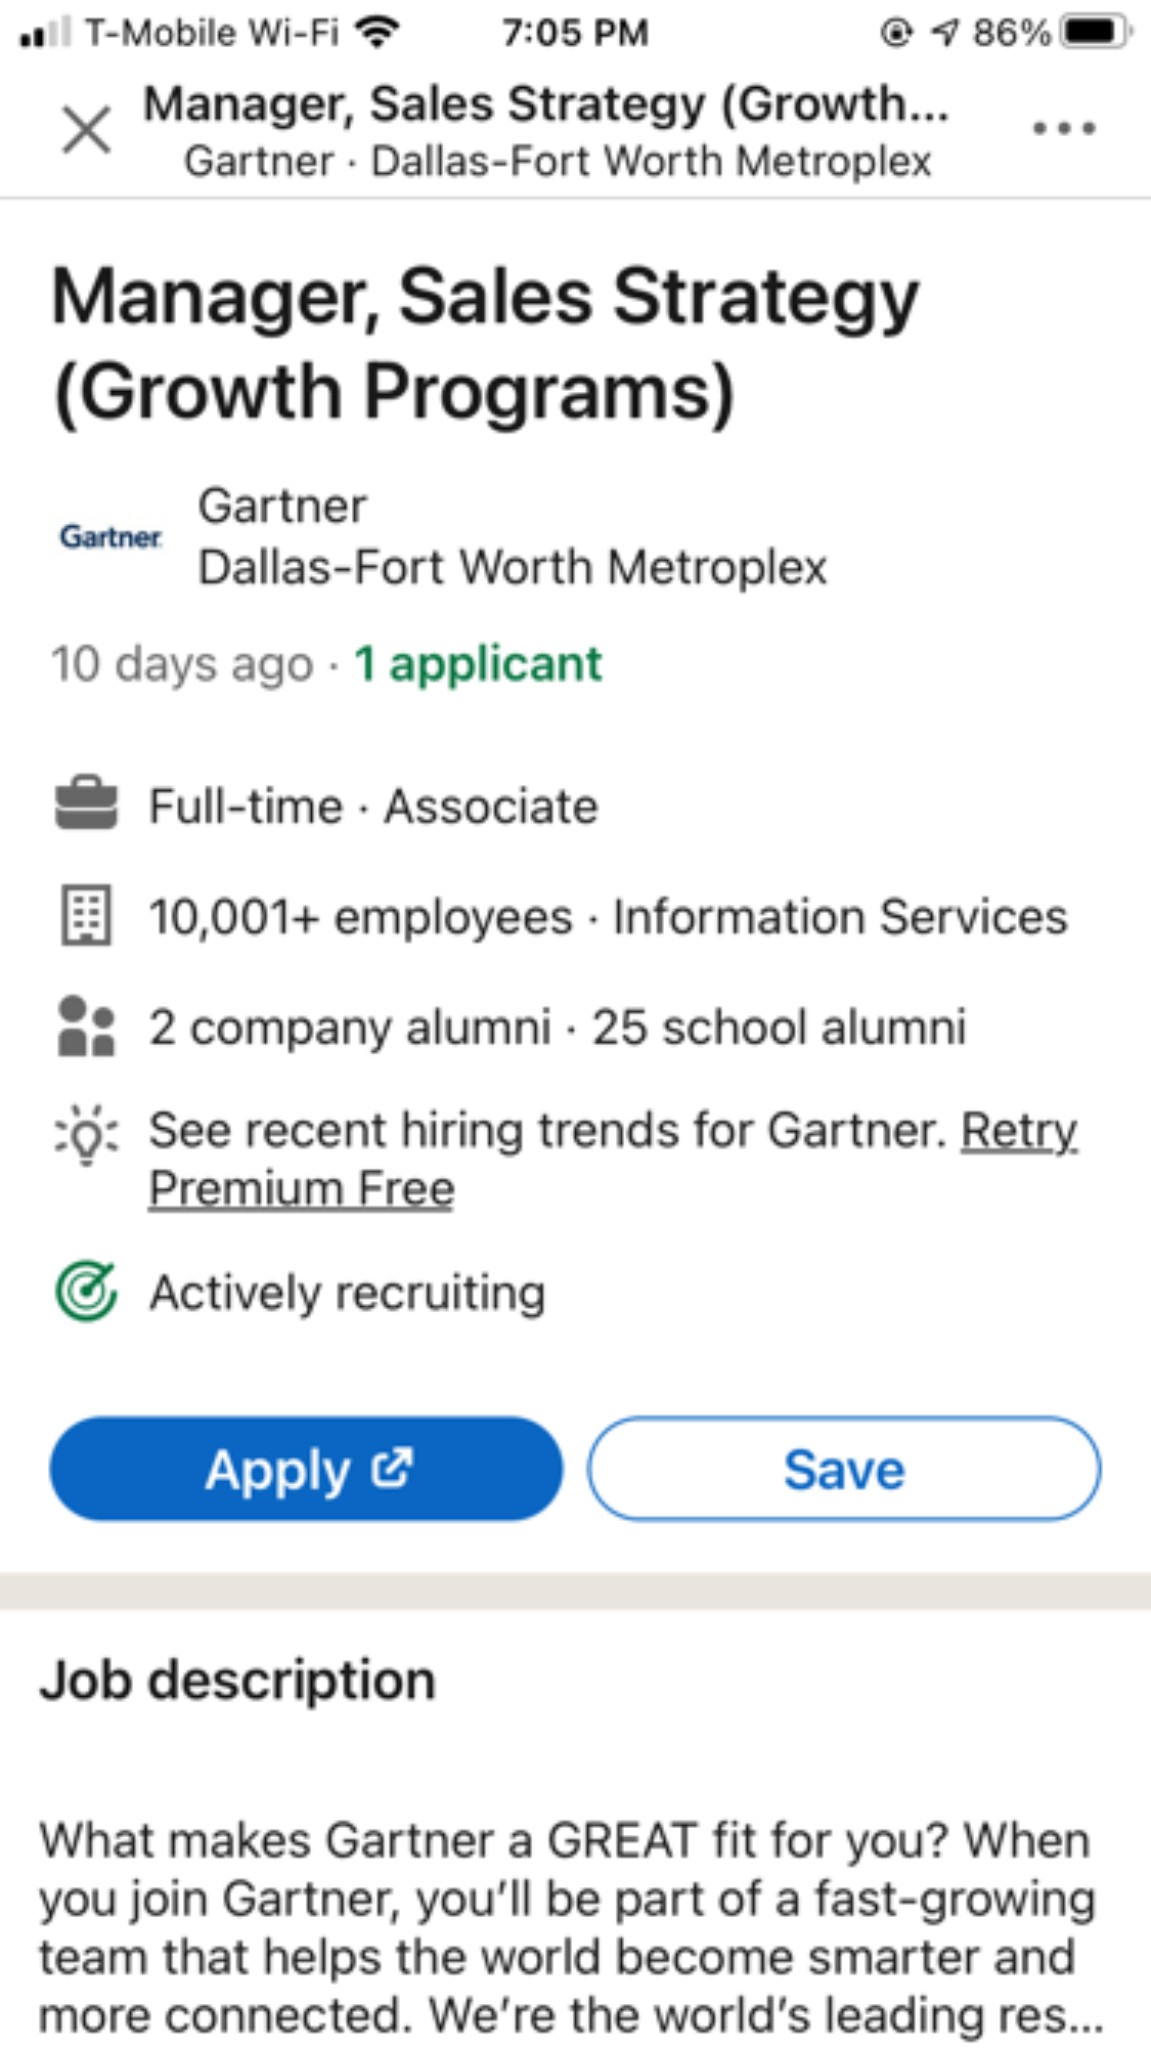The width and height of the screenshot is (1151, 2048).
Task: Open the Gartner company name link
Action: [282, 506]
